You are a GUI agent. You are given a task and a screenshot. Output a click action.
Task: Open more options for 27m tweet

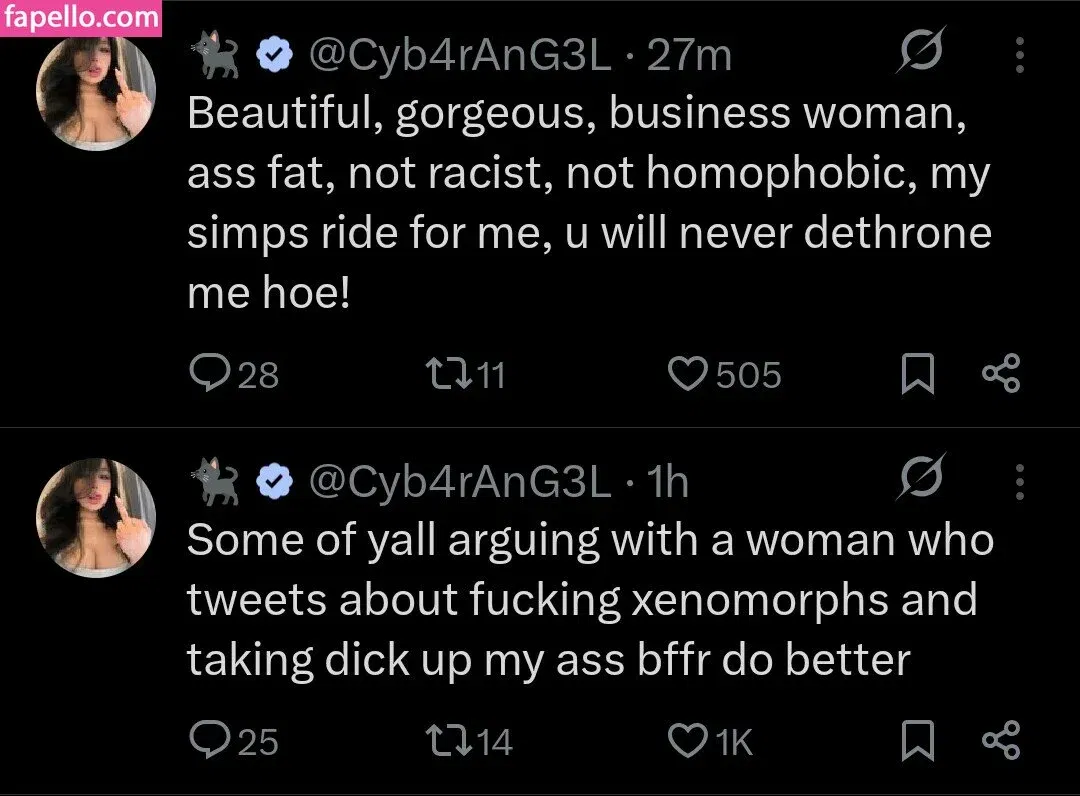(1019, 55)
